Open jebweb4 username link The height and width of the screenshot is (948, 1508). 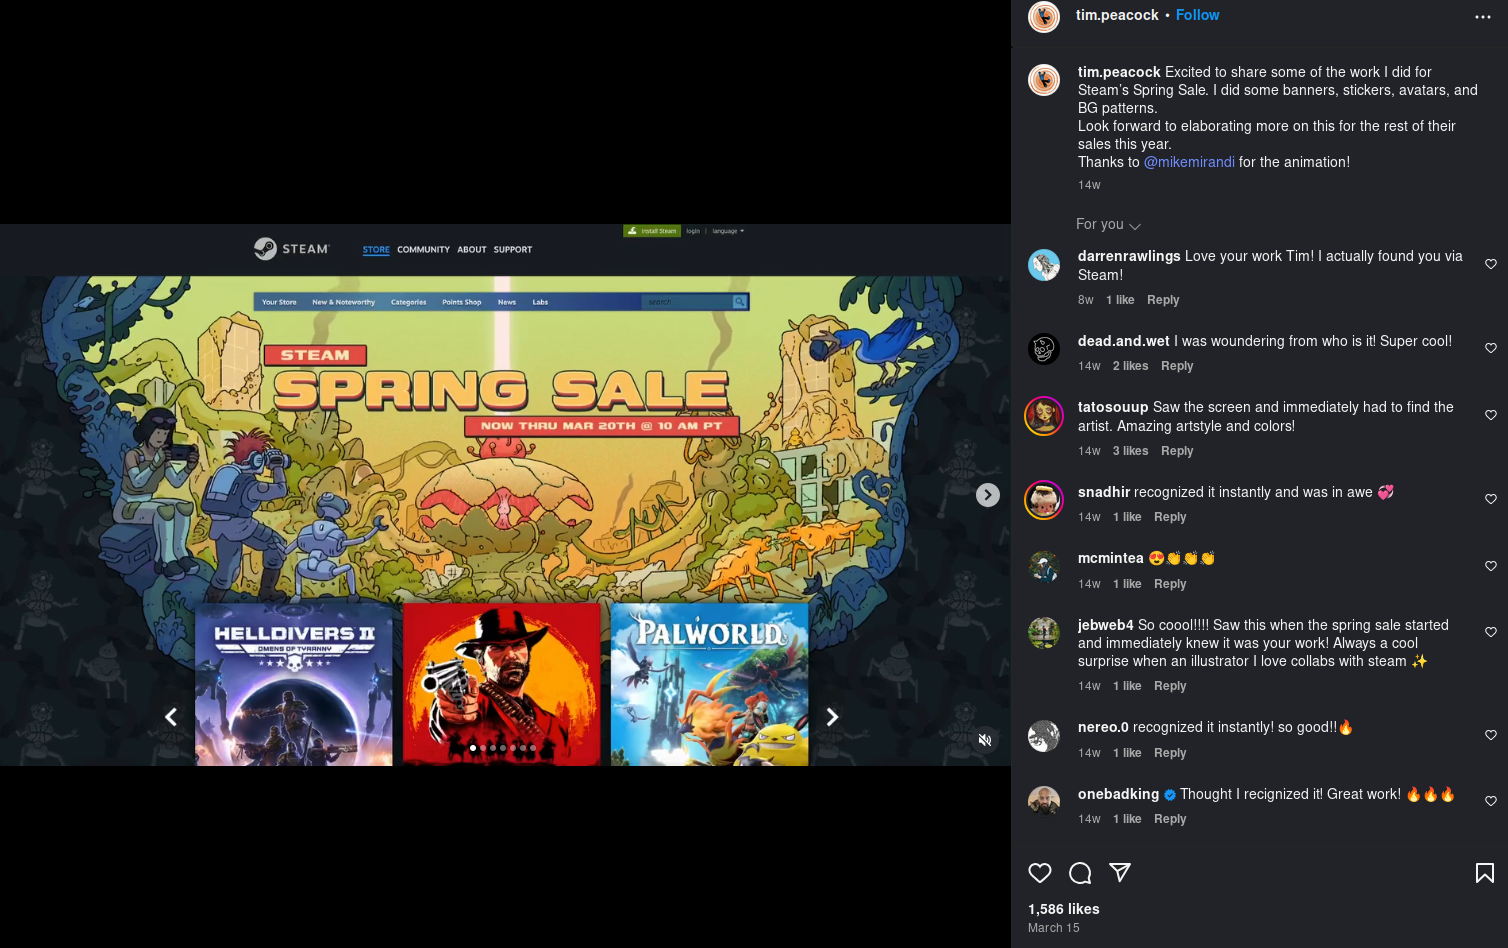tap(1106, 625)
